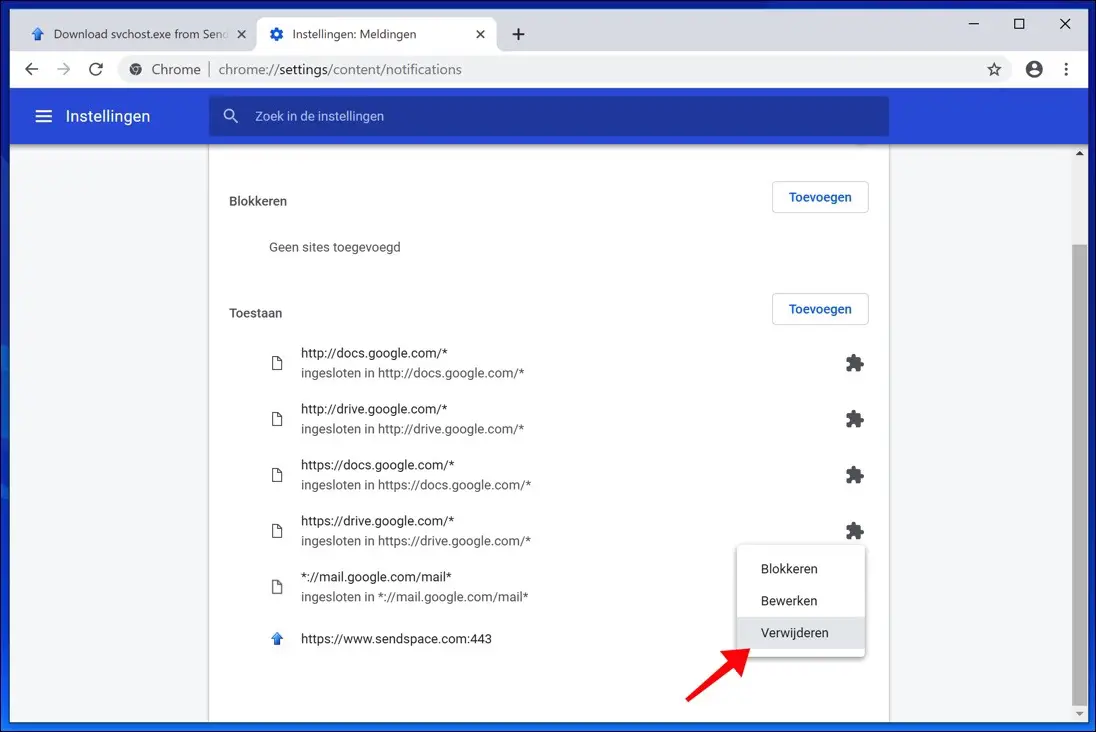Click the http://docs.google.com/* entry text
The image size is (1096, 732).
[374, 353]
